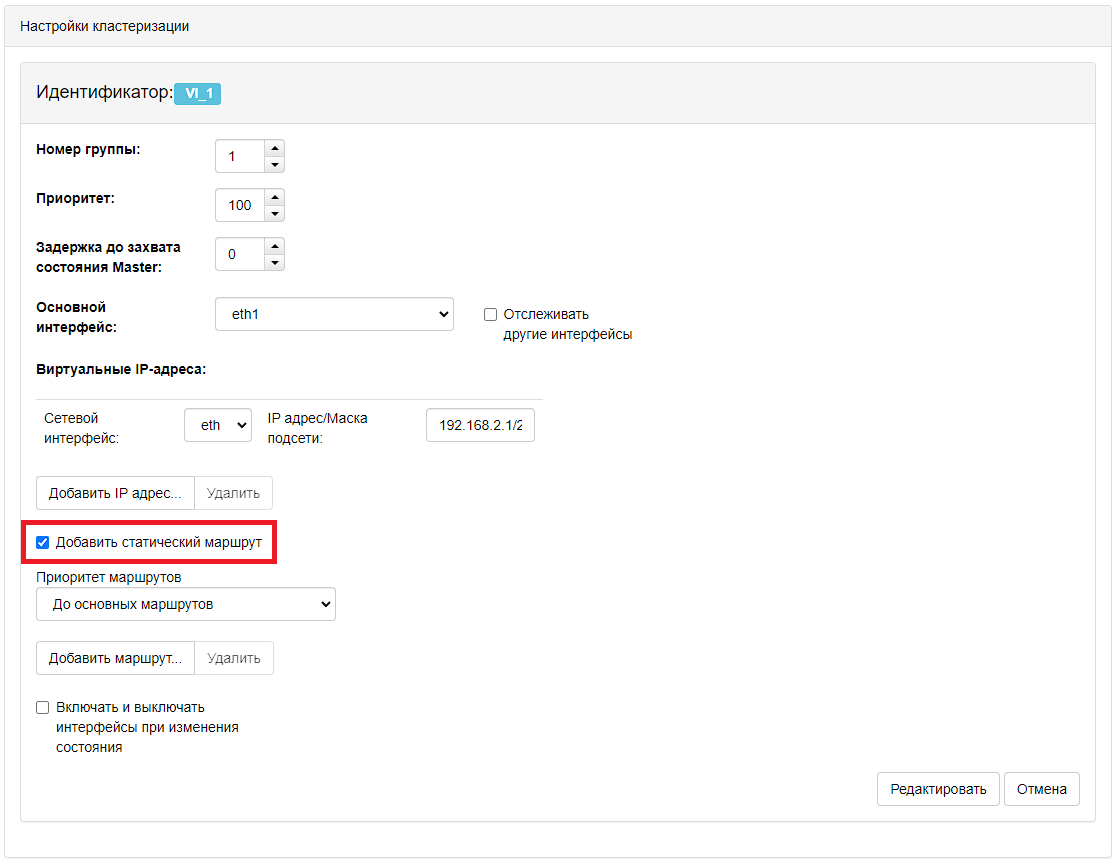
Task: Click the Добавить IP адрес button
Action: click(x=115, y=493)
